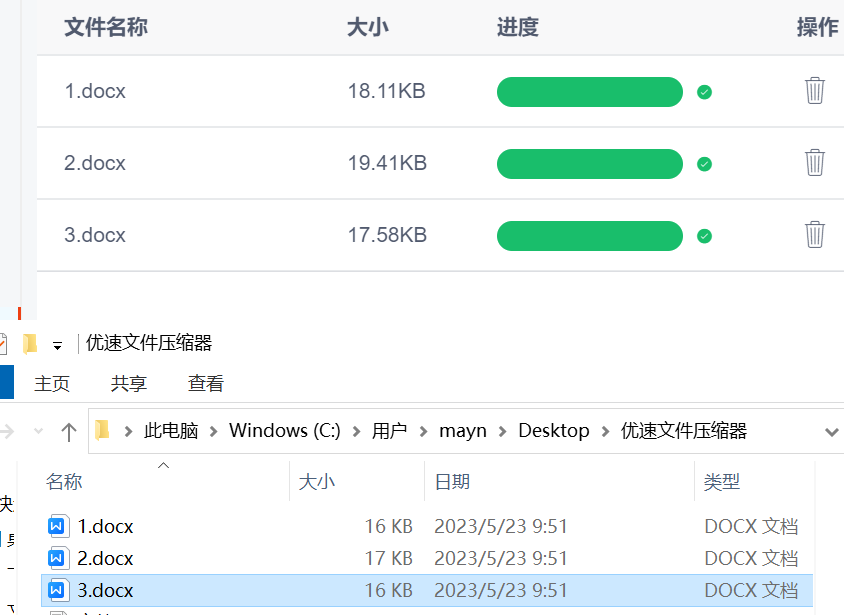Viewport: 844px width, 615px height.
Task: Select the 3.docx row in file list
Action: pyautogui.click(x=427, y=590)
